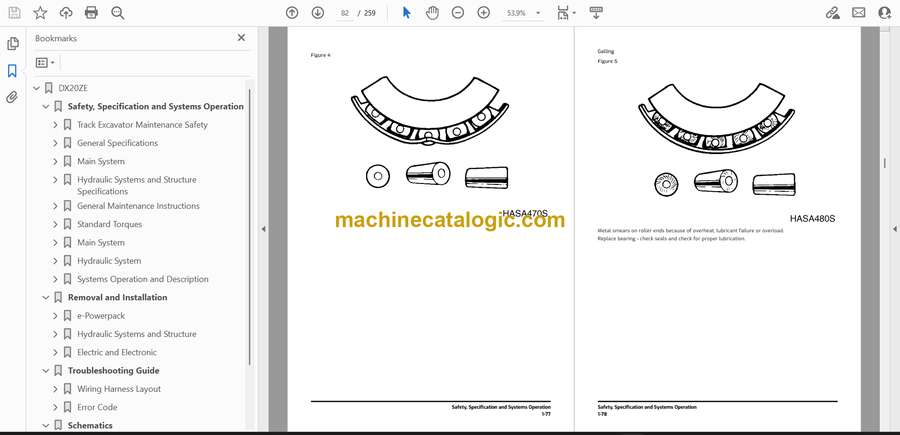Open the e-Powerpack bookmark
The width and height of the screenshot is (900, 435).
[103, 316]
